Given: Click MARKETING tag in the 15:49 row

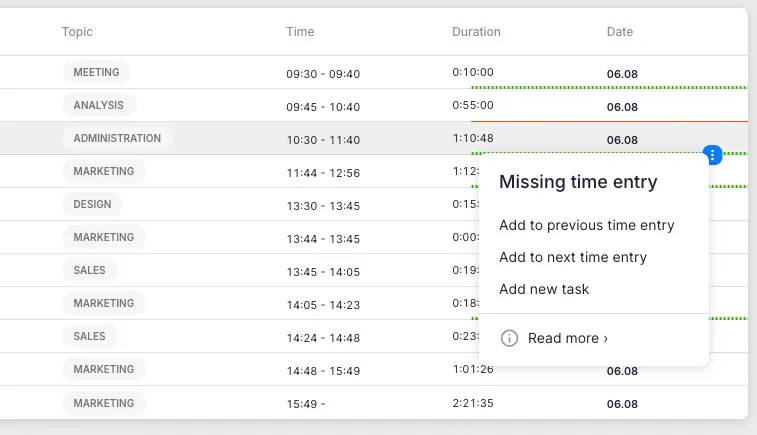Looking at the screenshot, I should click(x=104, y=403).
